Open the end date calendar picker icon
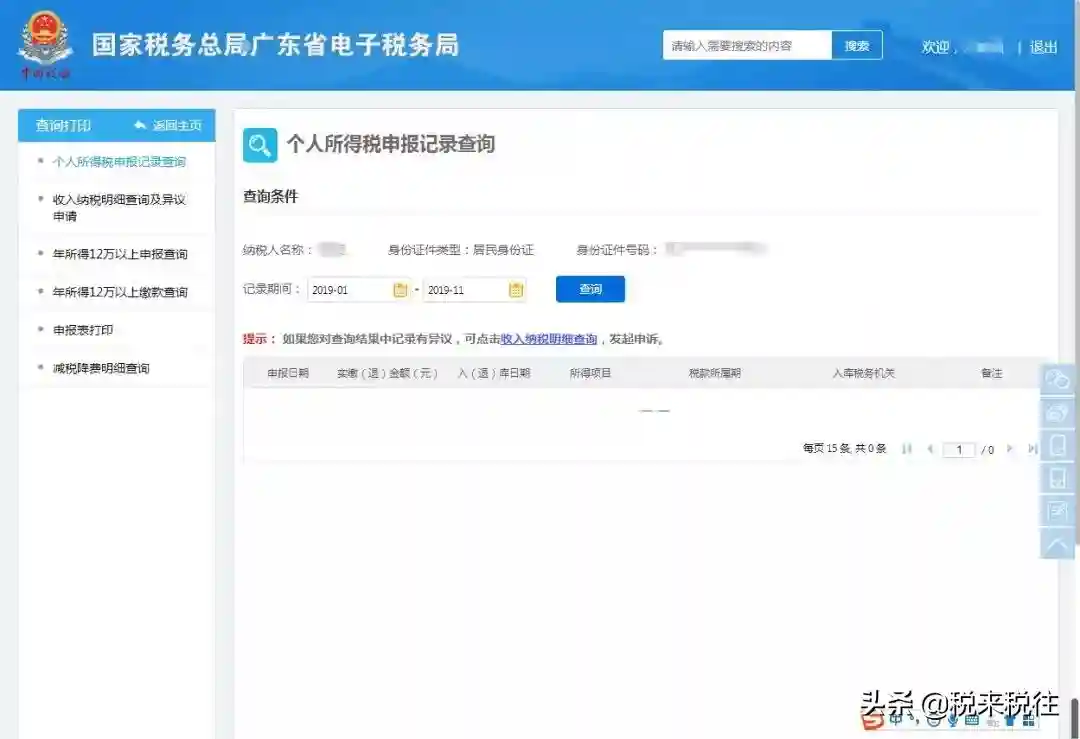This screenshot has height=739, width=1080. [x=516, y=290]
